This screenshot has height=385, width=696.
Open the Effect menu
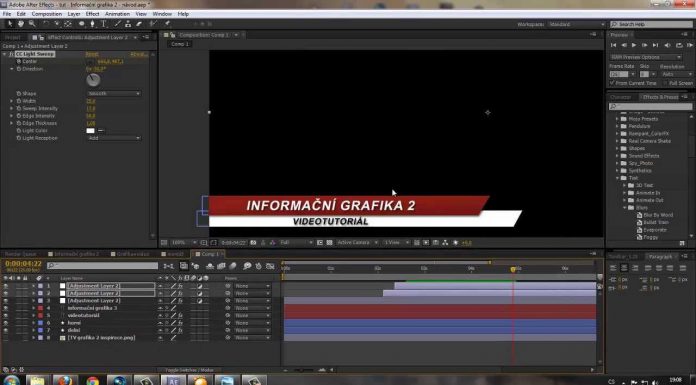coord(92,14)
